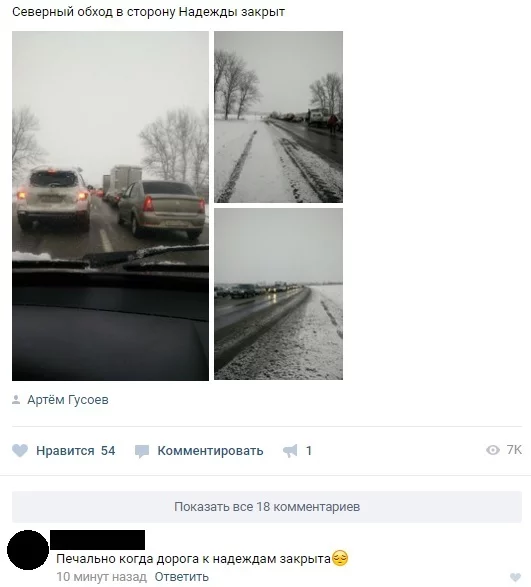Click the sad emoji in the comment
Screen dimensions: 531x587
(x=340, y=558)
